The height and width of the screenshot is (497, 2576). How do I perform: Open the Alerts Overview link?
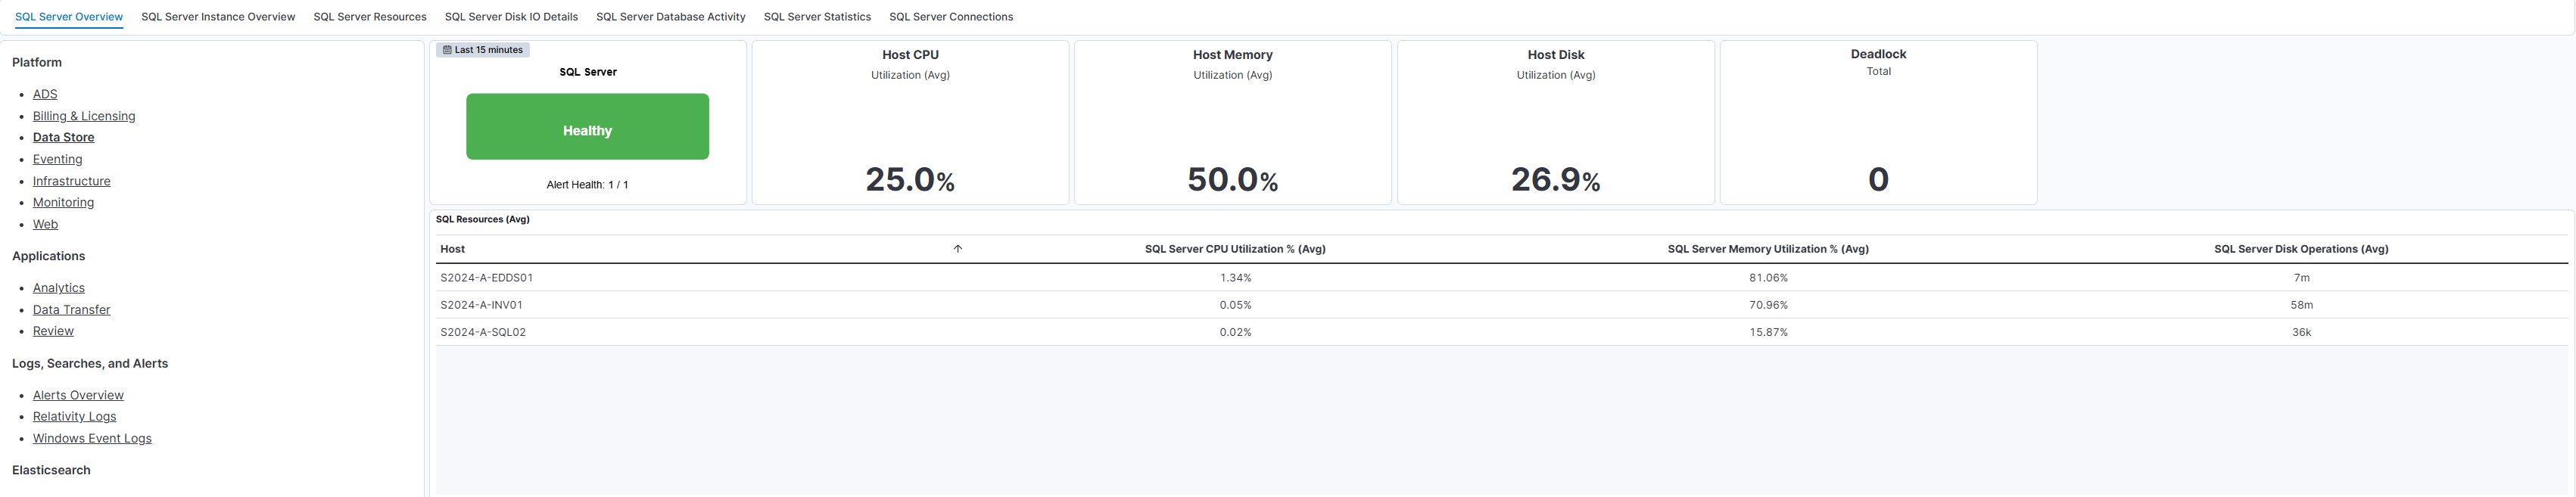[x=78, y=395]
